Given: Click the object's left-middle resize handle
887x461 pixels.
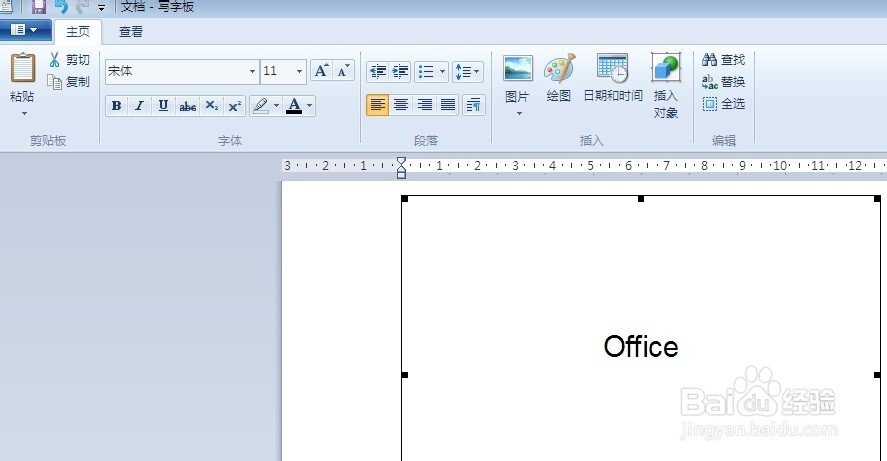Looking at the screenshot, I should tap(404, 374).
